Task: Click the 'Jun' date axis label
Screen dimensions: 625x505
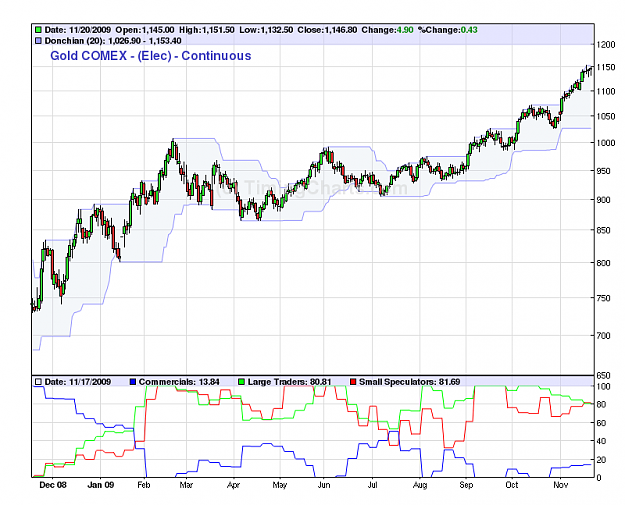Action: pos(324,485)
